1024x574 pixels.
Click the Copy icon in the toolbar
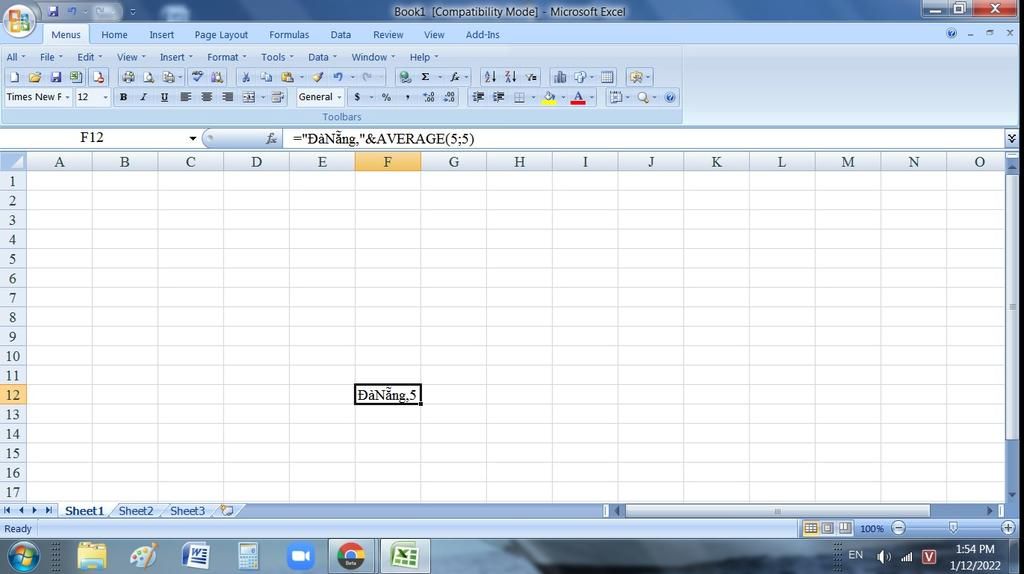click(266, 77)
